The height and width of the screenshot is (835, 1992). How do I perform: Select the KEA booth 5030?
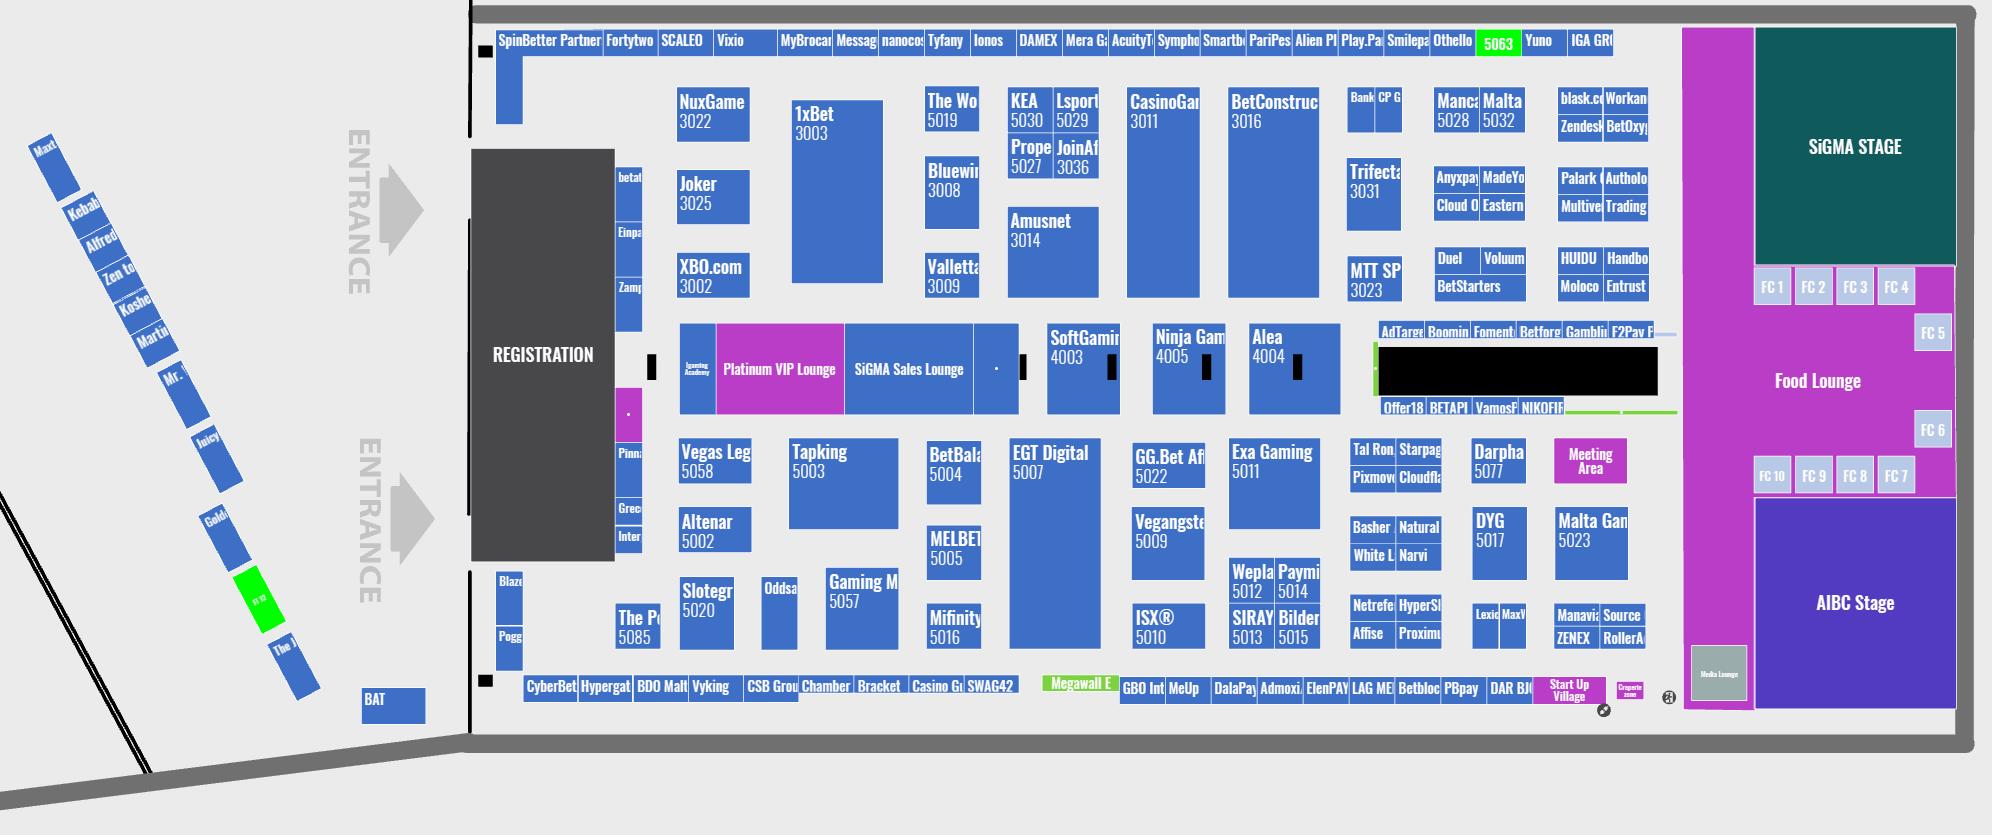coord(1030,110)
